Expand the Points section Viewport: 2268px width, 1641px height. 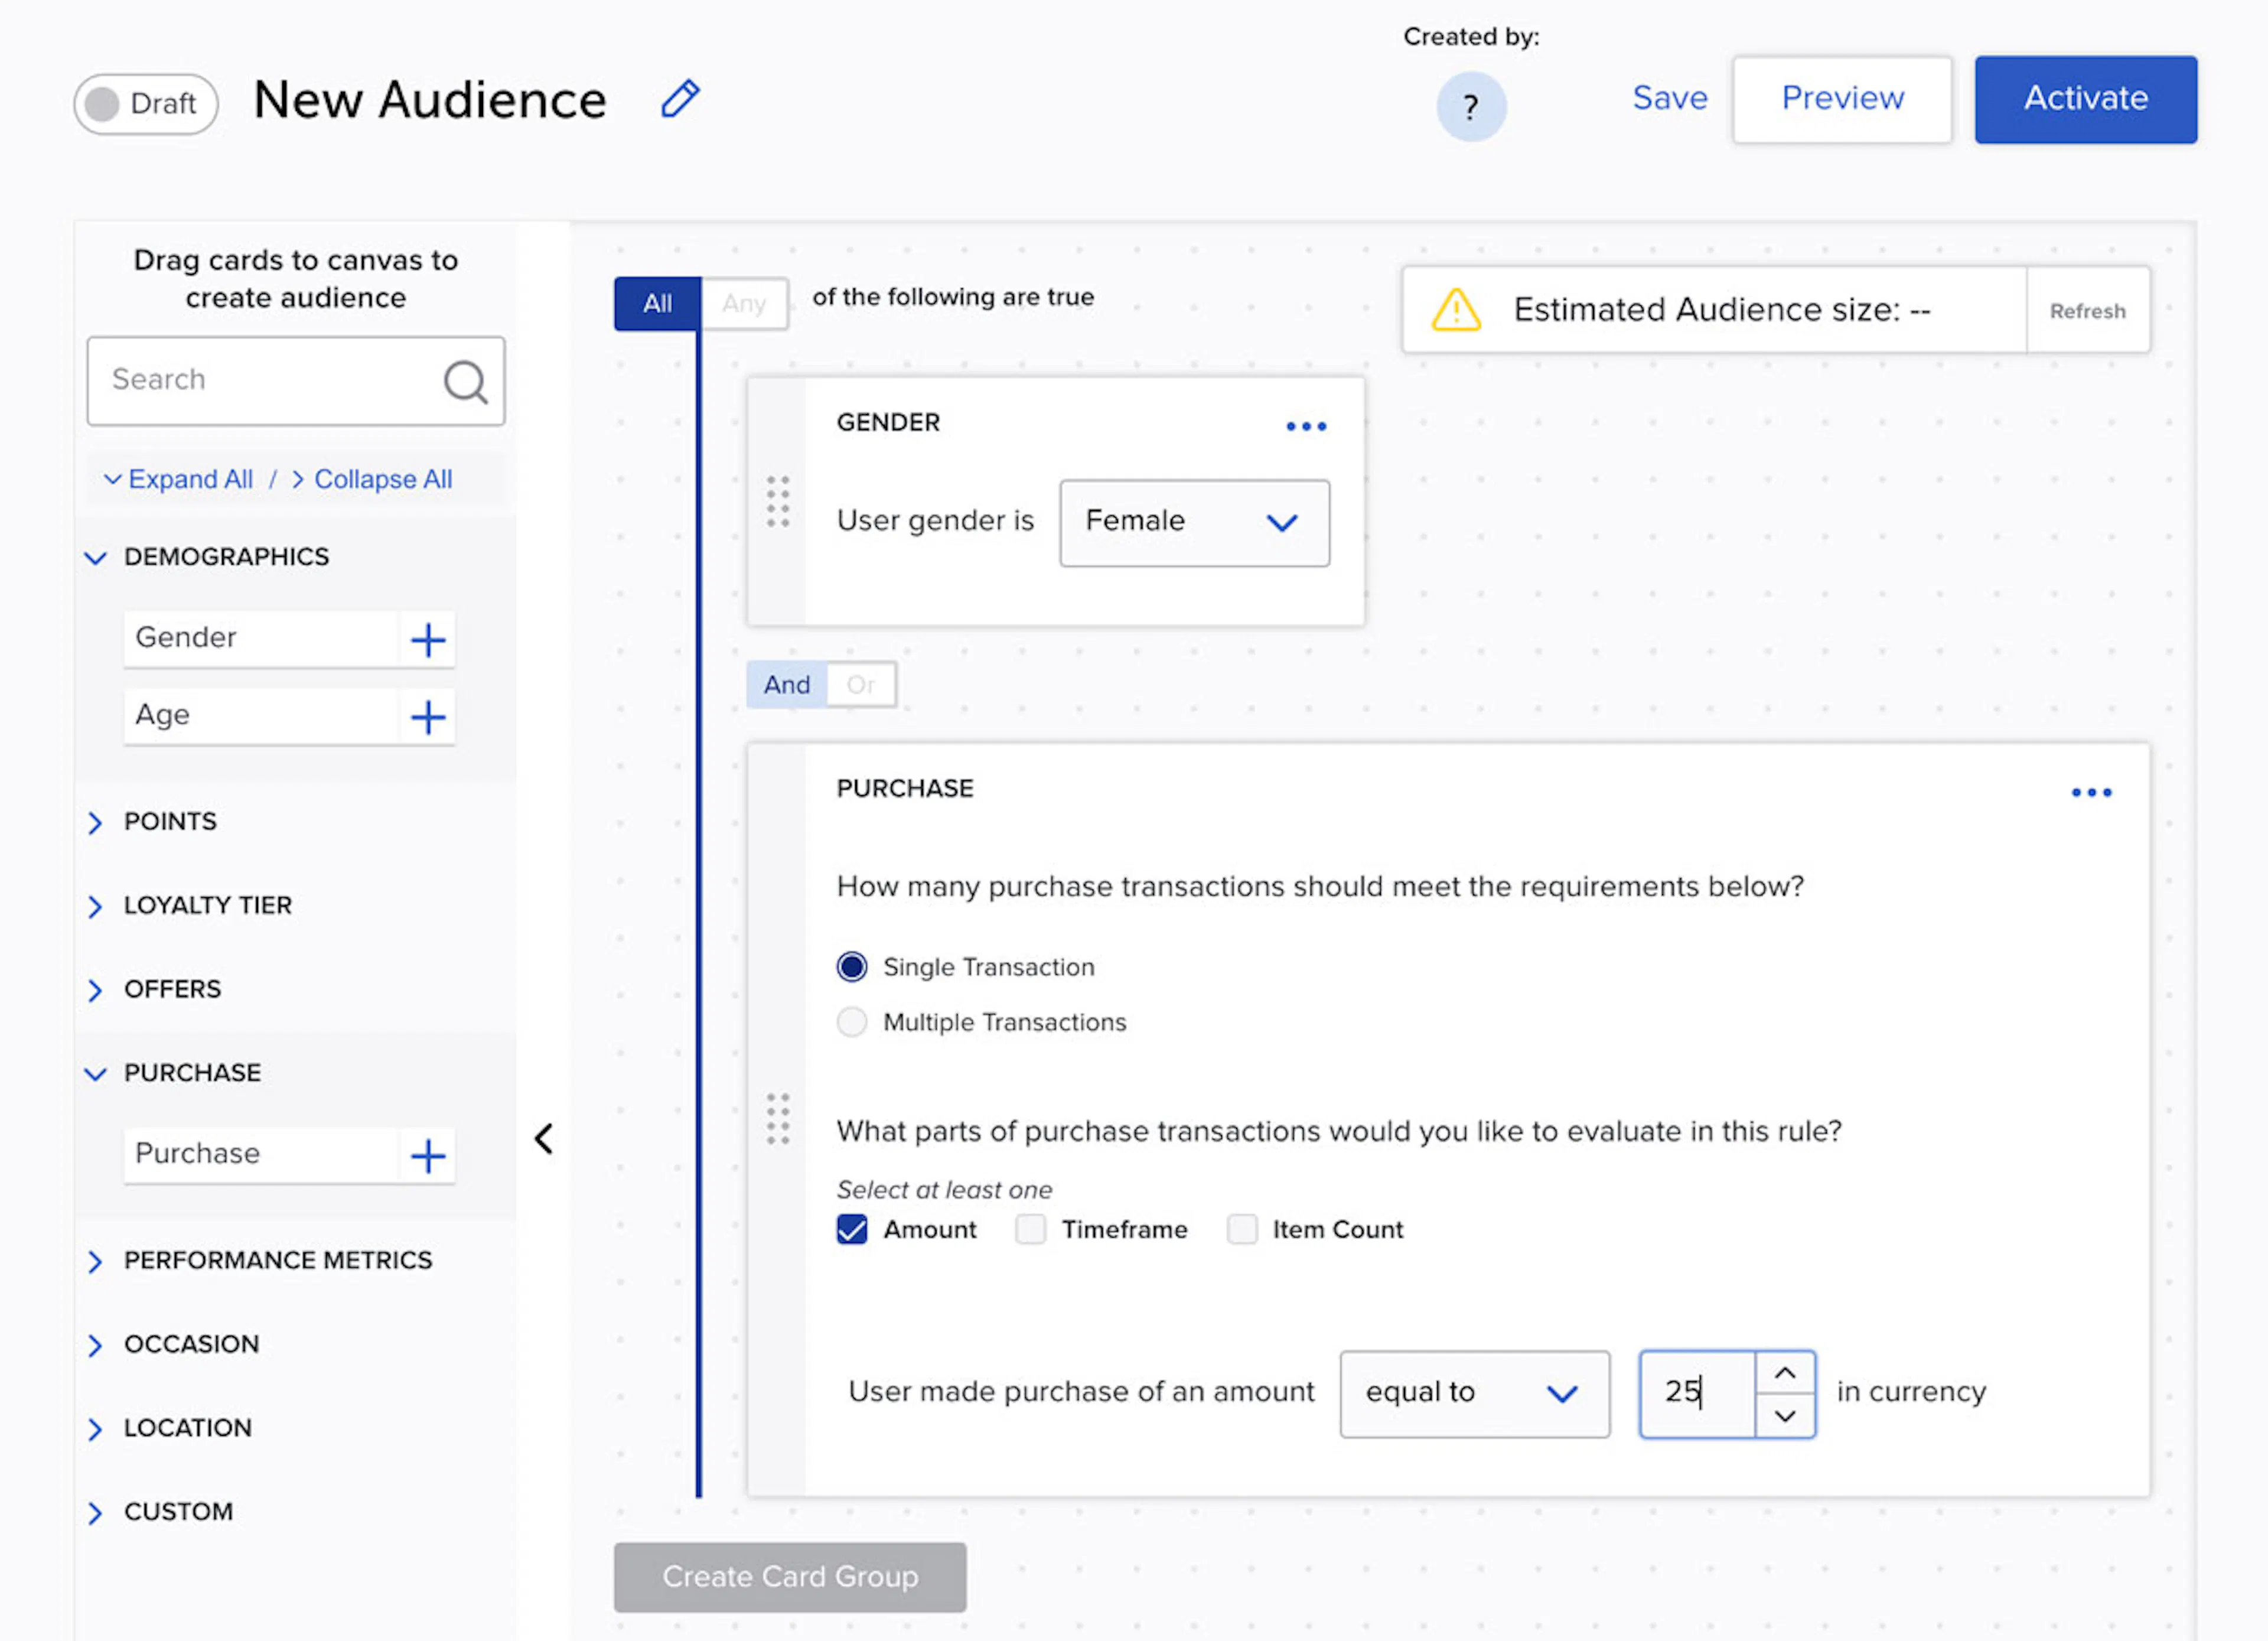(95, 823)
